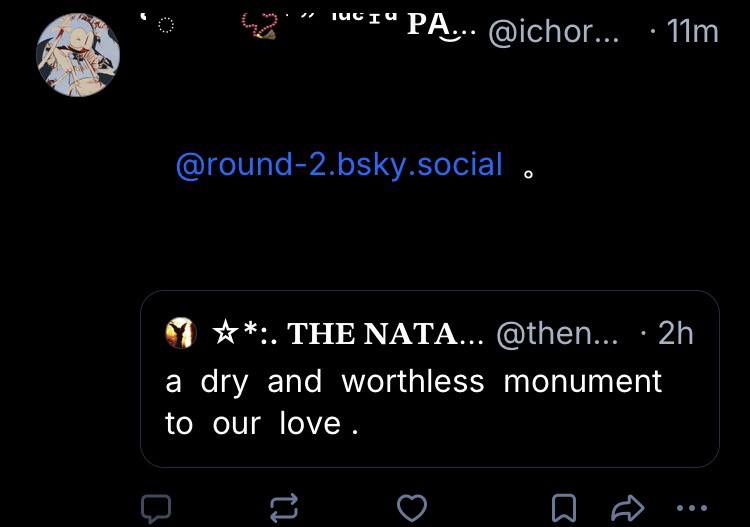750x527 pixels.
Task: Click the 'to our love' text line
Action: 261,424
